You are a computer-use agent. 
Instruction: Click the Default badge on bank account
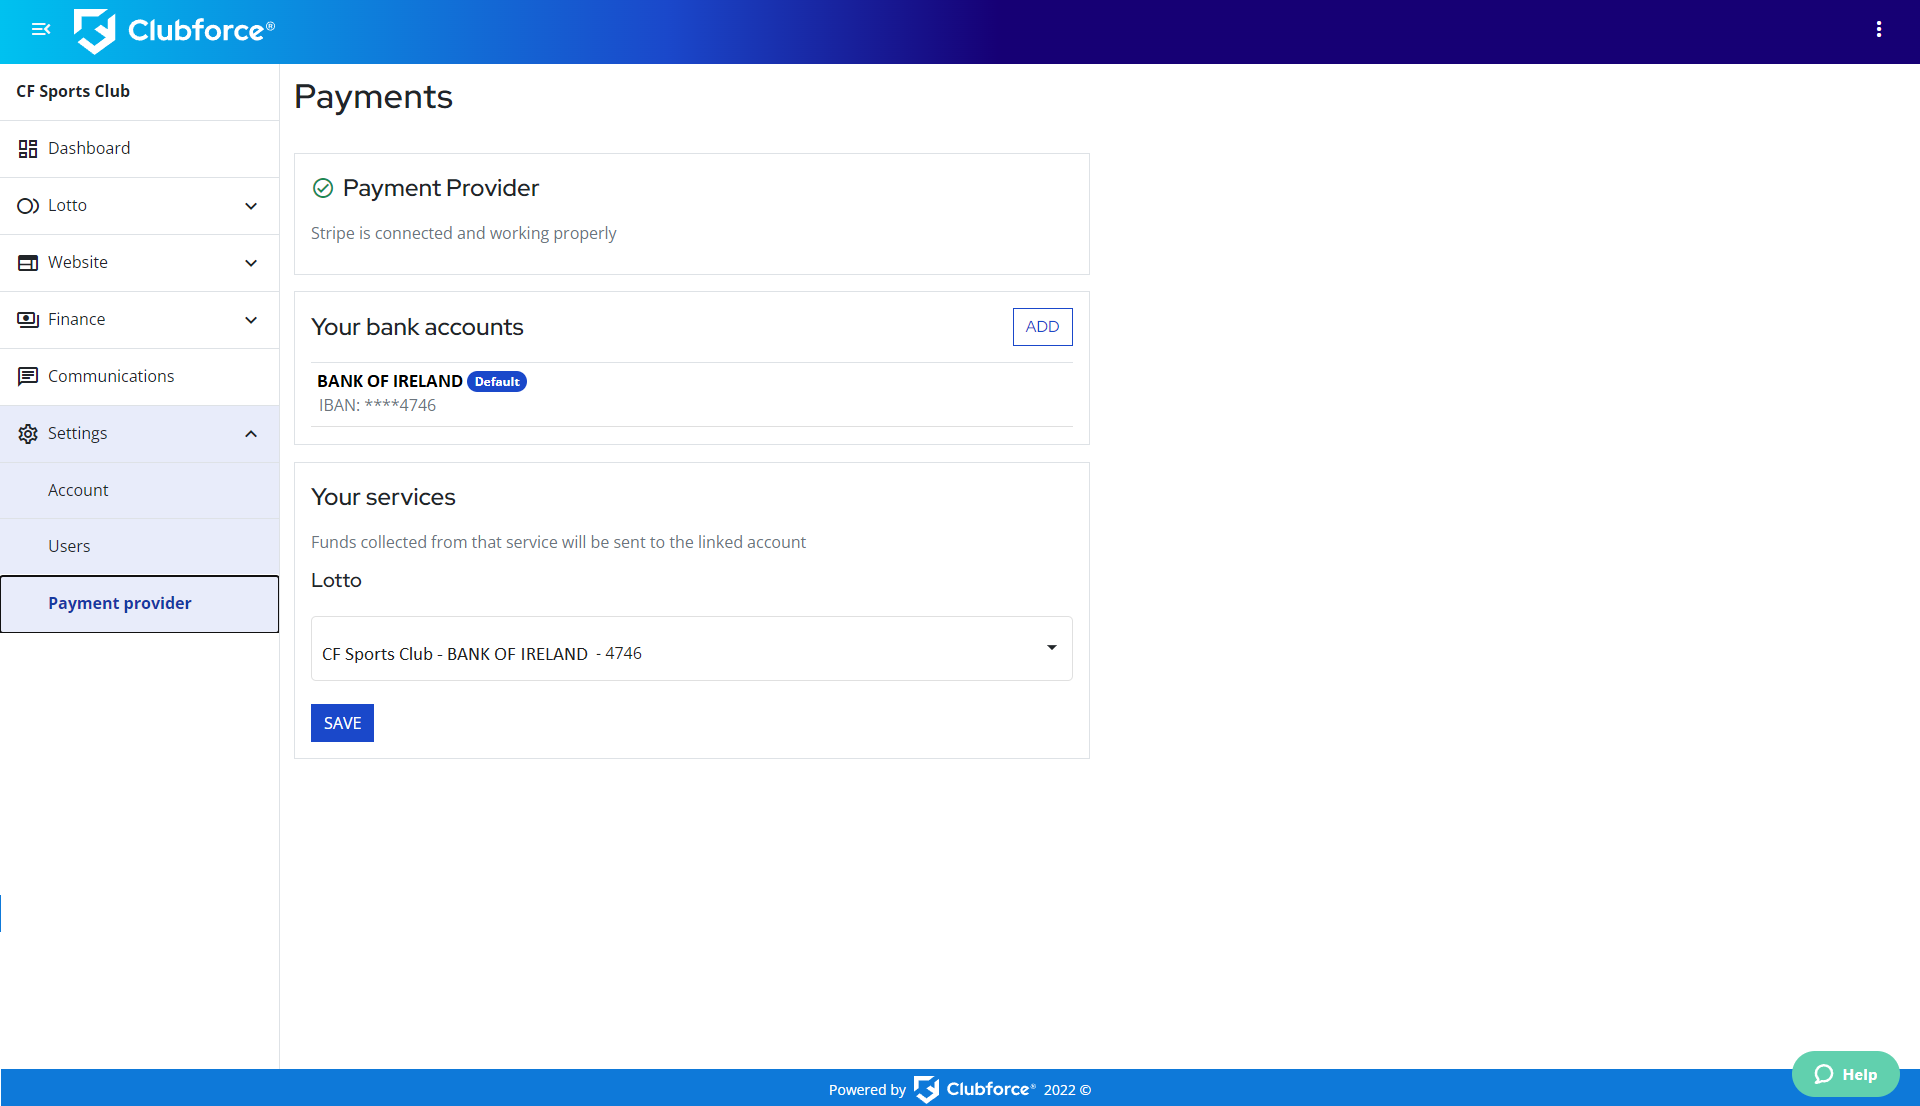(497, 382)
